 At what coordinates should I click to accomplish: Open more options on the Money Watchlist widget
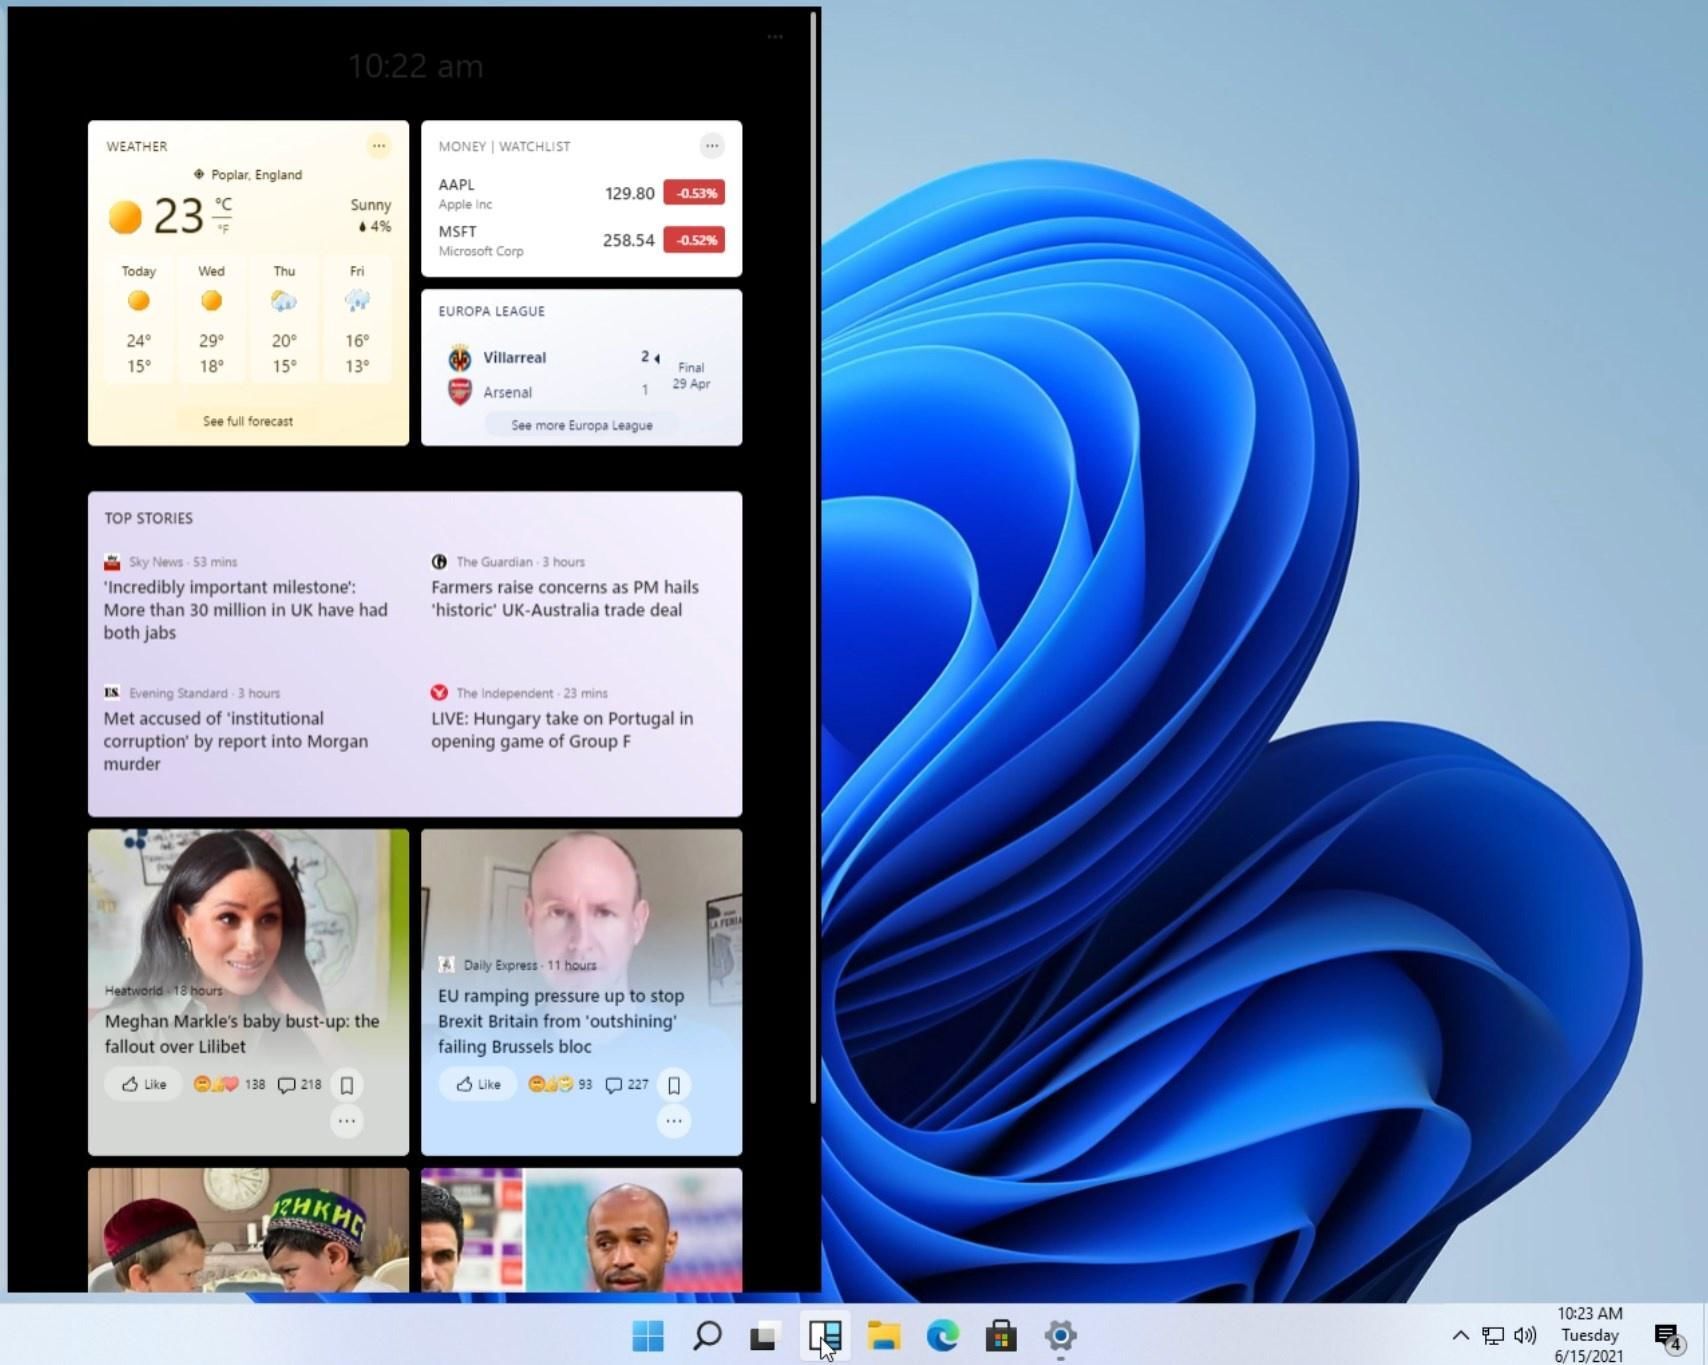[x=712, y=146]
